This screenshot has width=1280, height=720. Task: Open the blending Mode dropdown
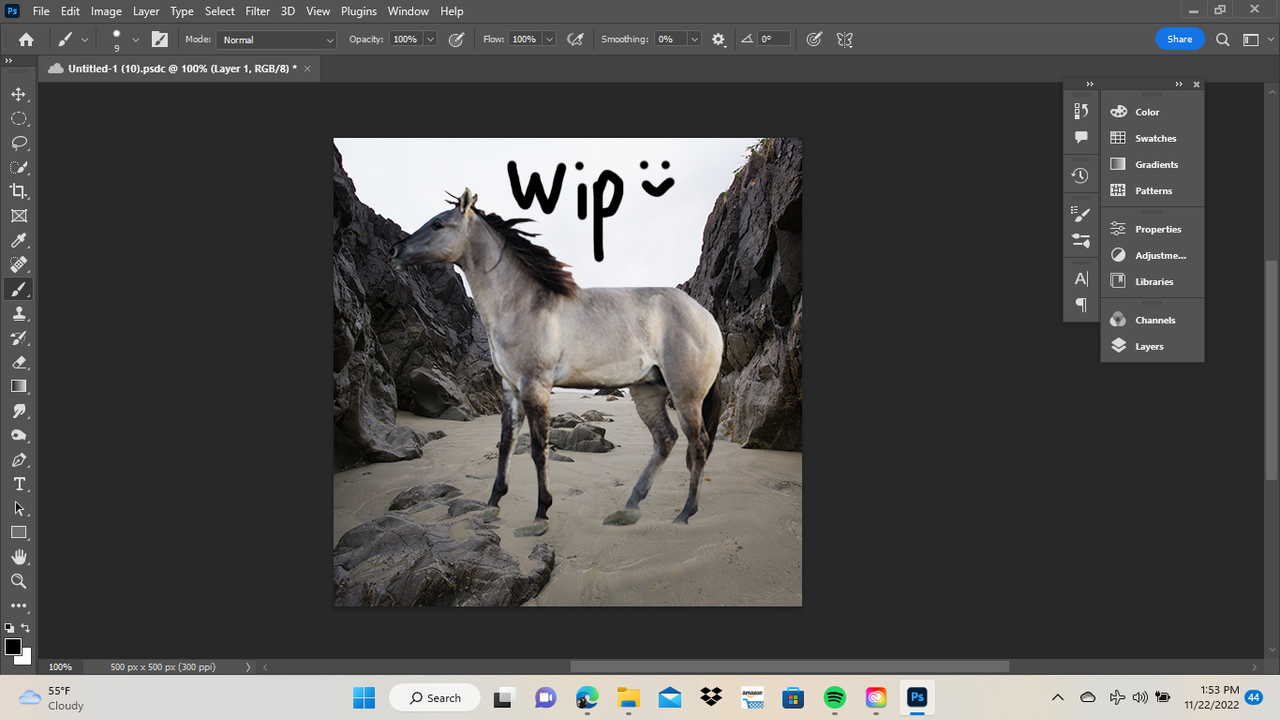click(276, 39)
